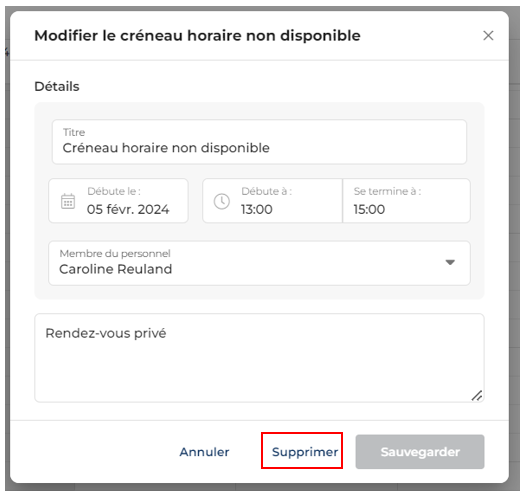The image size is (520, 491).
Task: Grab the notes box resize handle
Action: pos(477,395)
